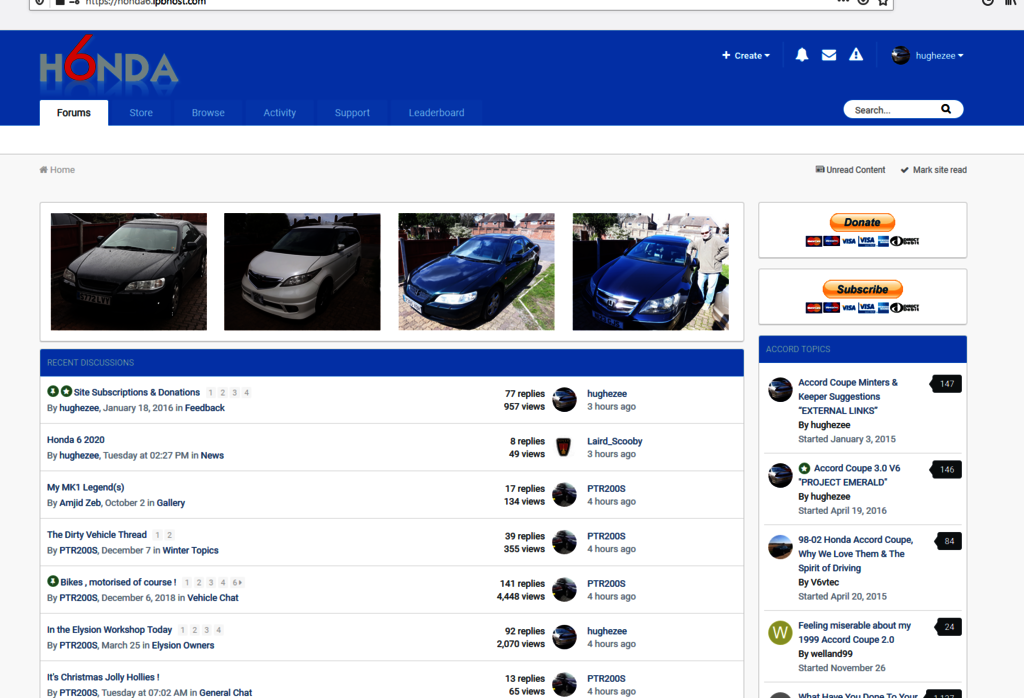Open the messages envelope icon
Screen dimensions: 1024x698
point(829,55)
